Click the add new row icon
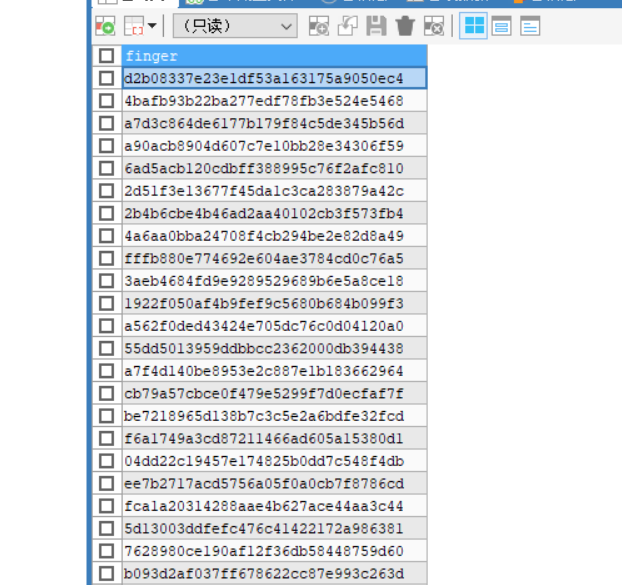This screenshot has height=585, width=622. tap(105, 26)
